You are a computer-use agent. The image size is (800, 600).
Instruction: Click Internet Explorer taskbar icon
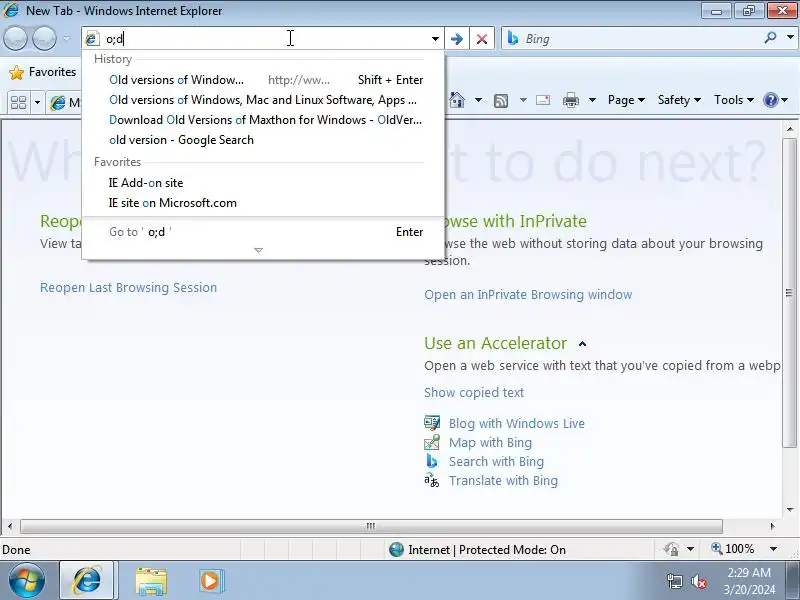[x=88, y=581]
